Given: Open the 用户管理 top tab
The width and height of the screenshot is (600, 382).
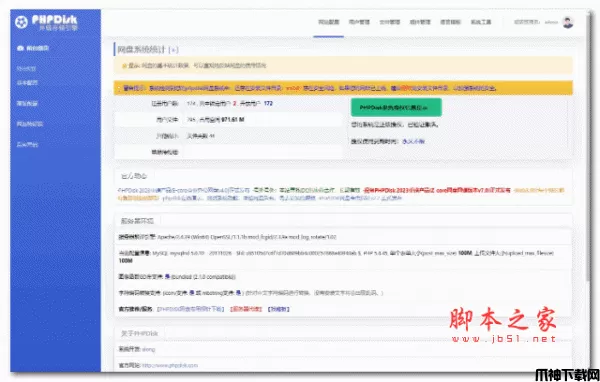Looking at the screenshot, I should [x=359, y=22].
